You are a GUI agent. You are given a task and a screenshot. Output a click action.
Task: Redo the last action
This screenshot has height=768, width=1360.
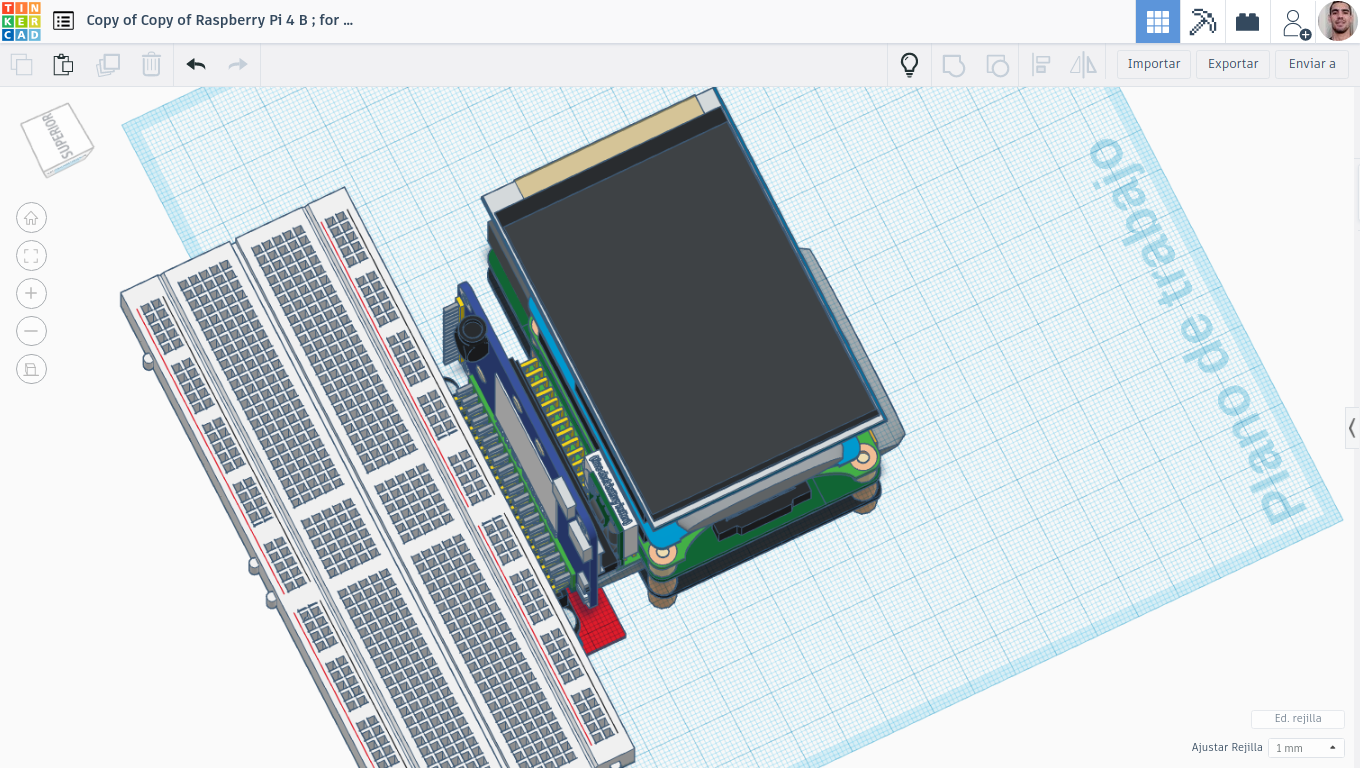[238, 65]
